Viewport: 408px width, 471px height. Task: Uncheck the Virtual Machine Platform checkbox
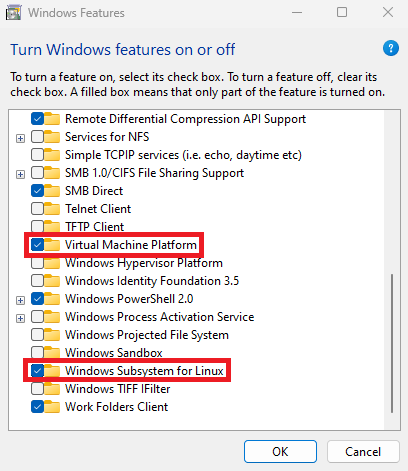(37, 245)
